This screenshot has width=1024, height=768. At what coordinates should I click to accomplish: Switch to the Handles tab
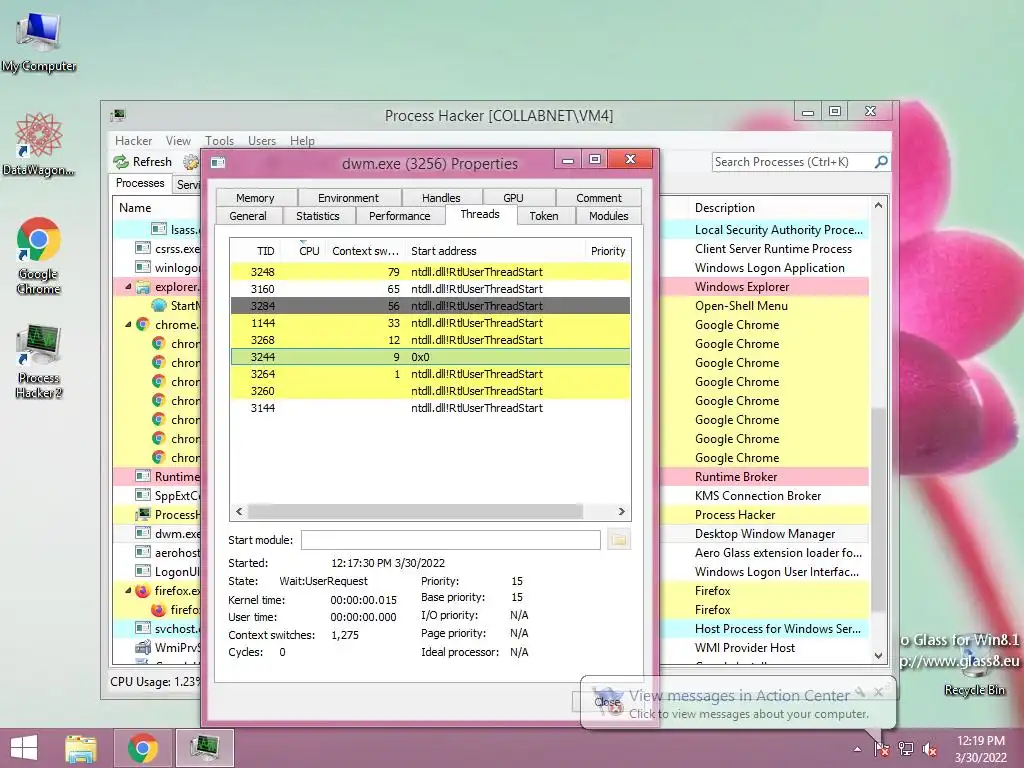pyautogui.click(x=441, y=198)
